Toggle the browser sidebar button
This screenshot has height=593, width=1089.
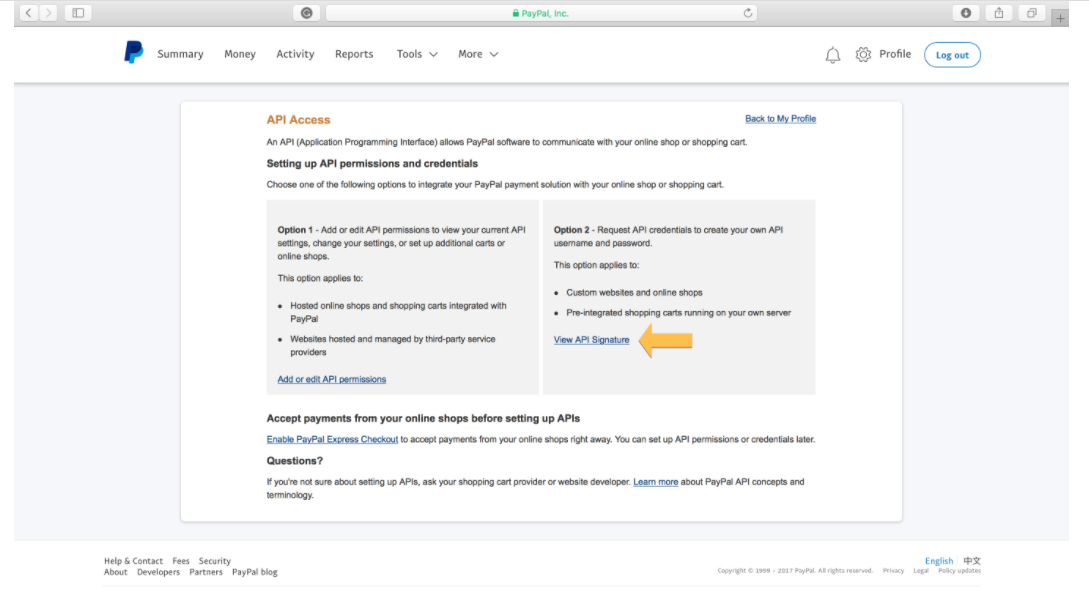coord(78,12)
